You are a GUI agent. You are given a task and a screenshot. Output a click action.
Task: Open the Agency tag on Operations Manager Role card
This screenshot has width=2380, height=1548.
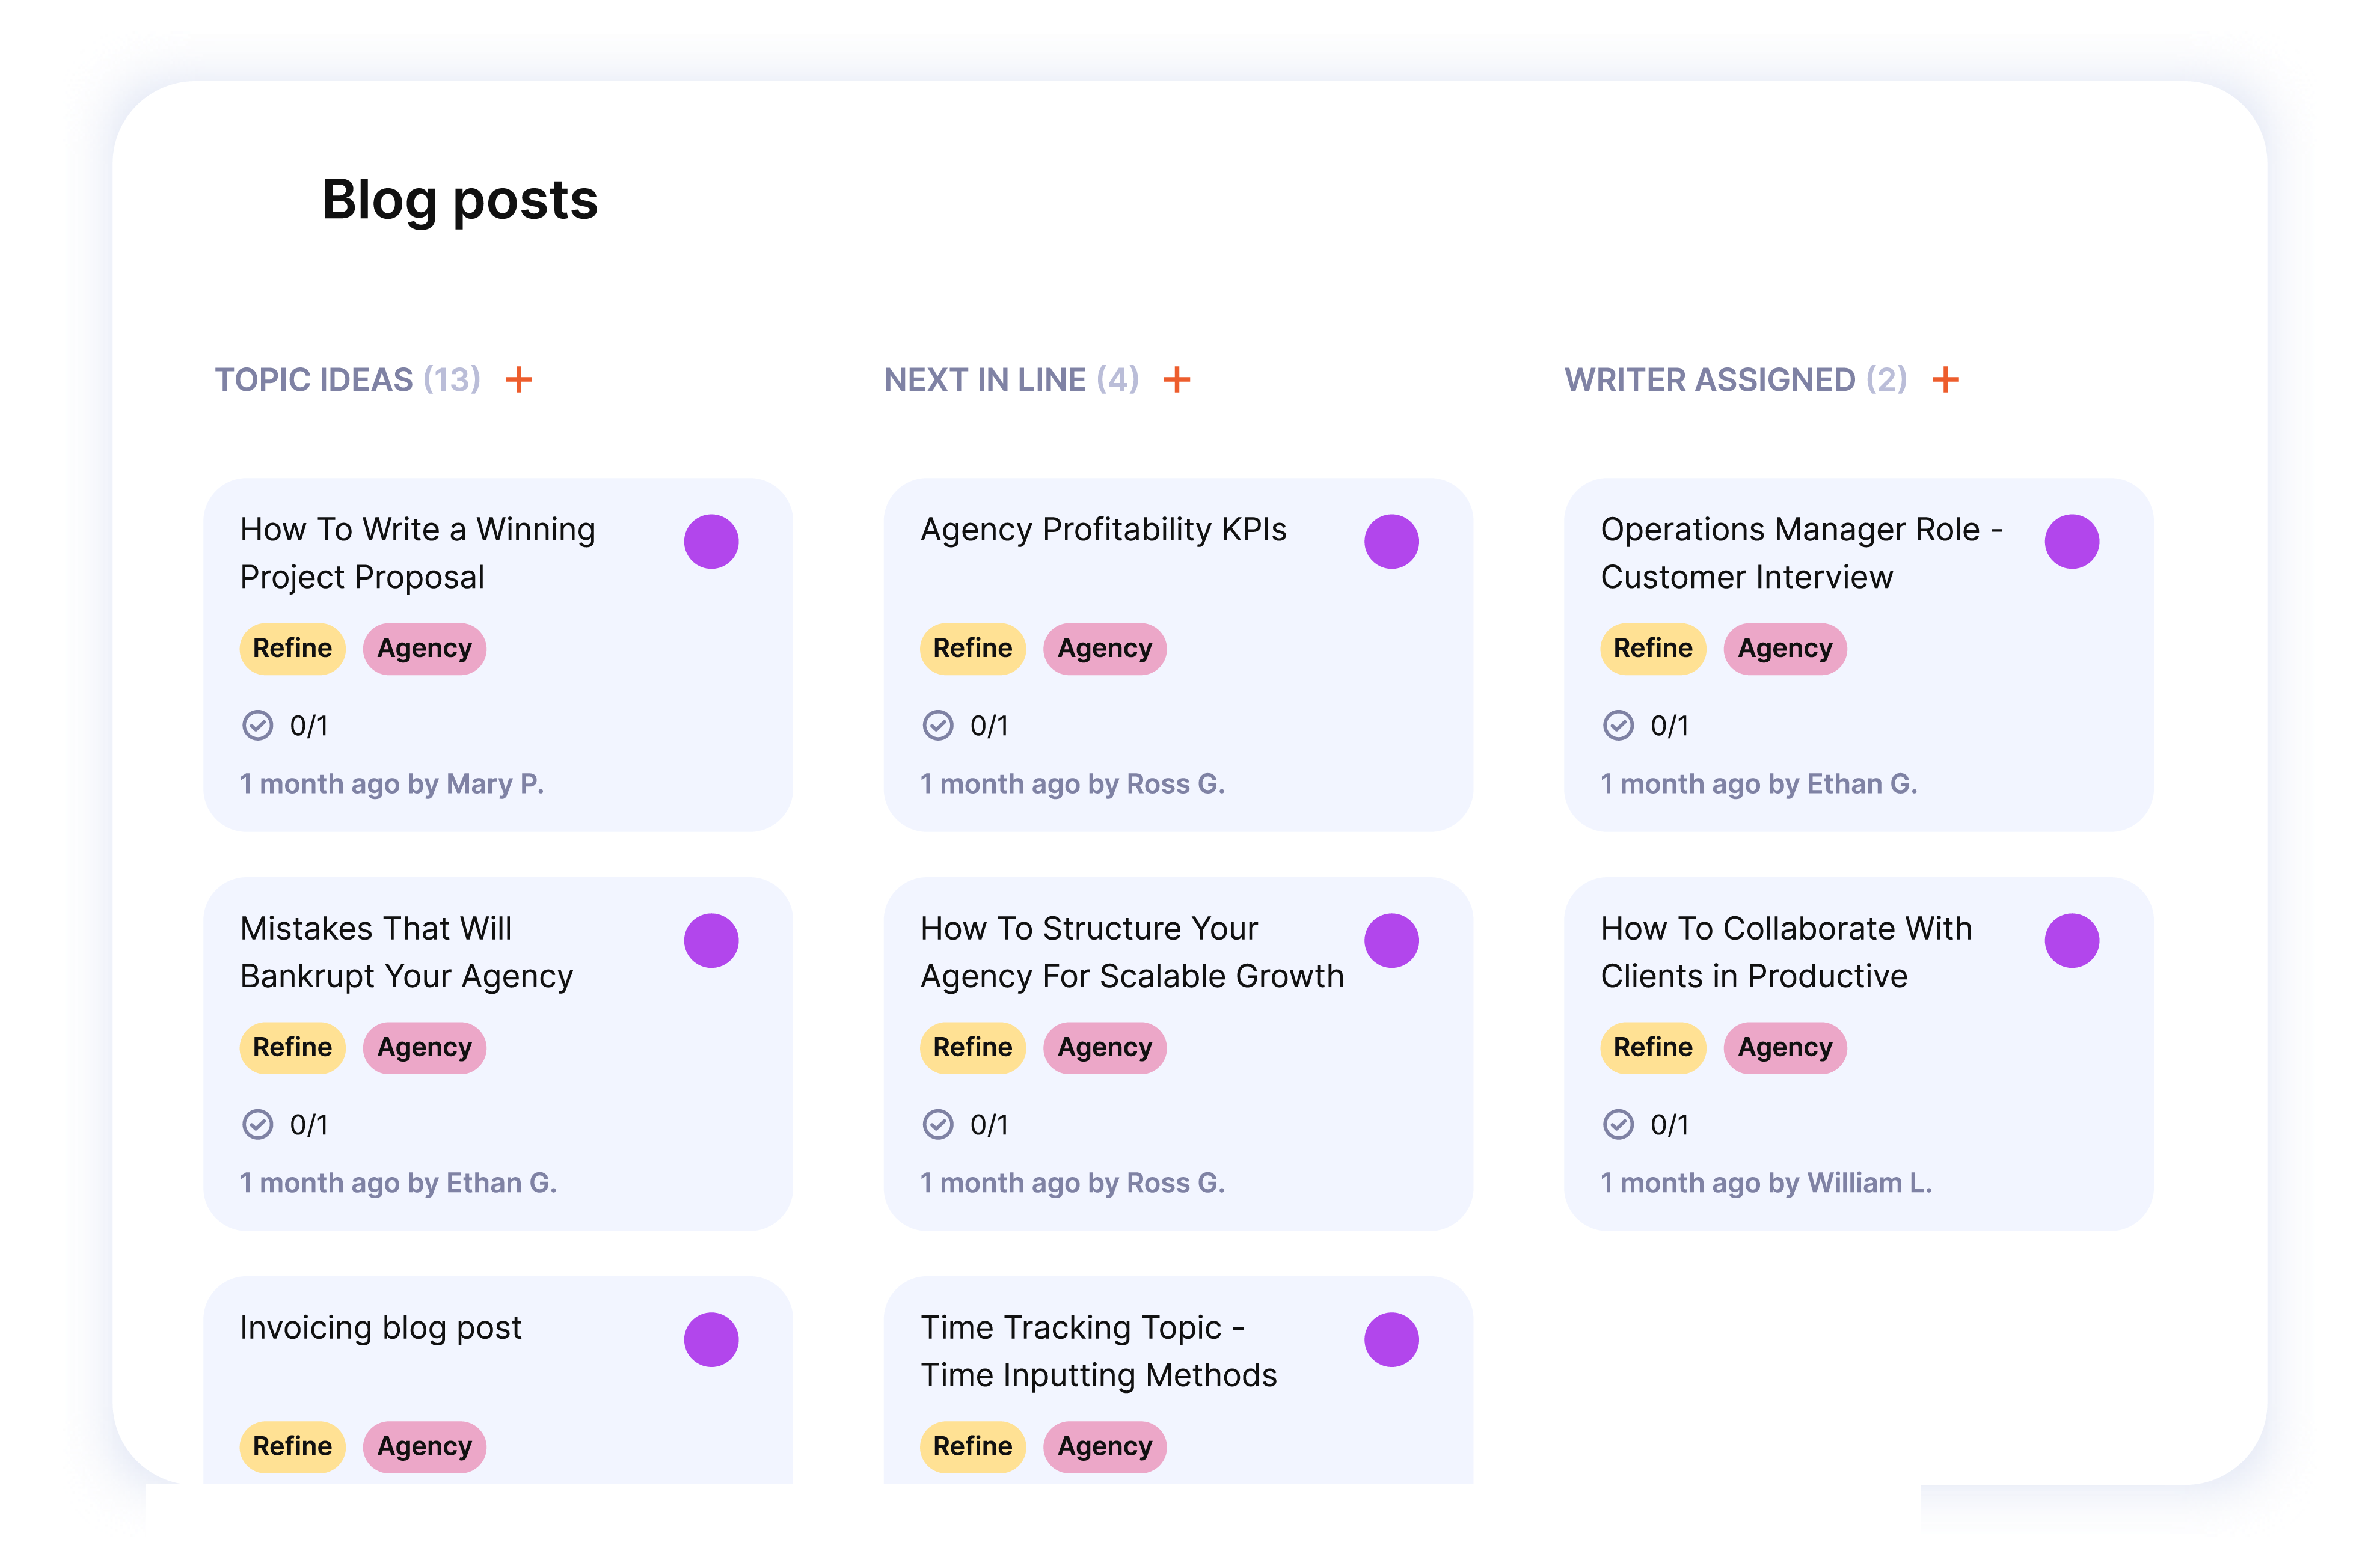tap(1785, 649)
